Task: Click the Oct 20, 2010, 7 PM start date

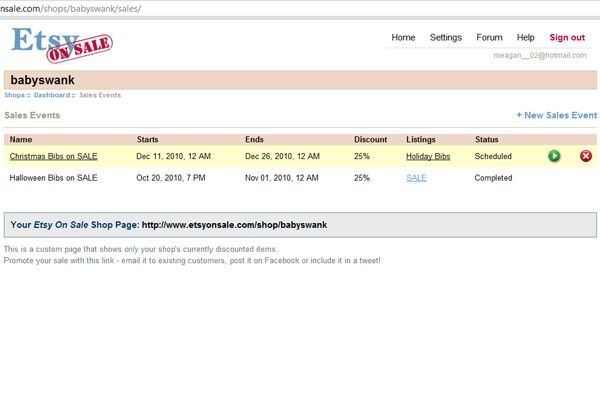Action: click(x=171, y=178)
